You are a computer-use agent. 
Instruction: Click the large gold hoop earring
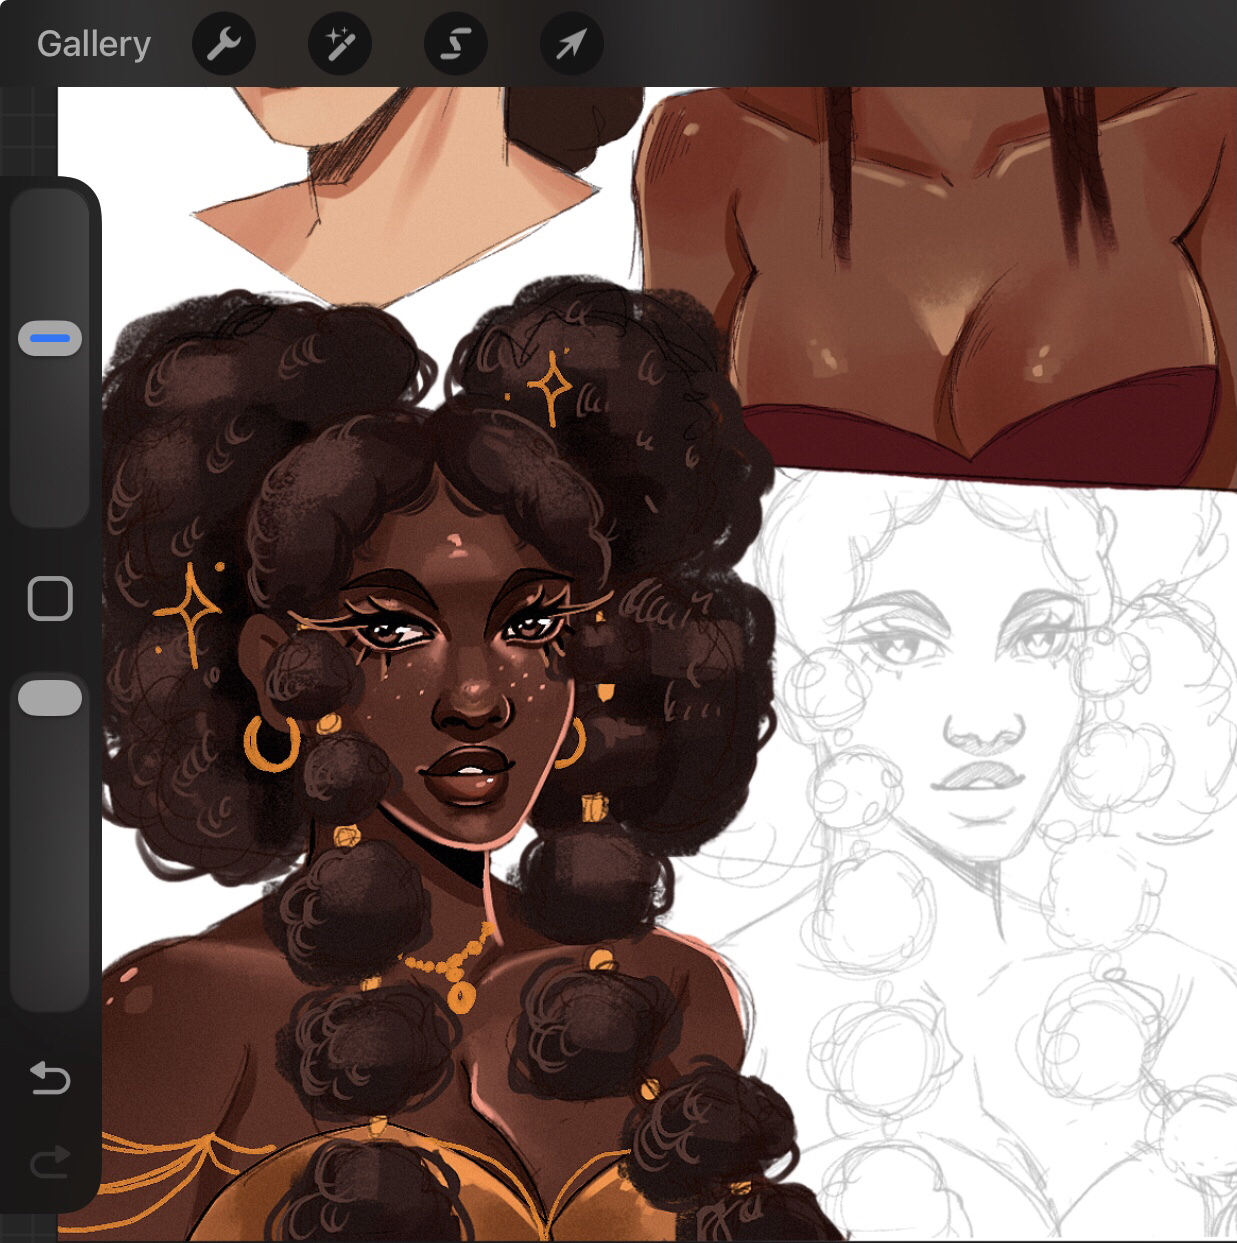coord(271,744)
